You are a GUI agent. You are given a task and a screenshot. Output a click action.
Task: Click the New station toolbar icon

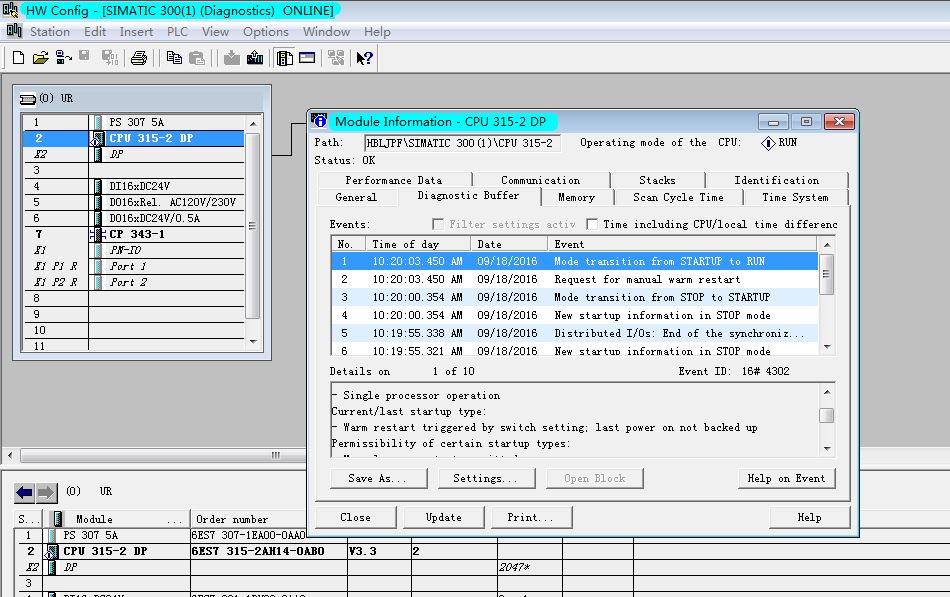pos(18,58)
